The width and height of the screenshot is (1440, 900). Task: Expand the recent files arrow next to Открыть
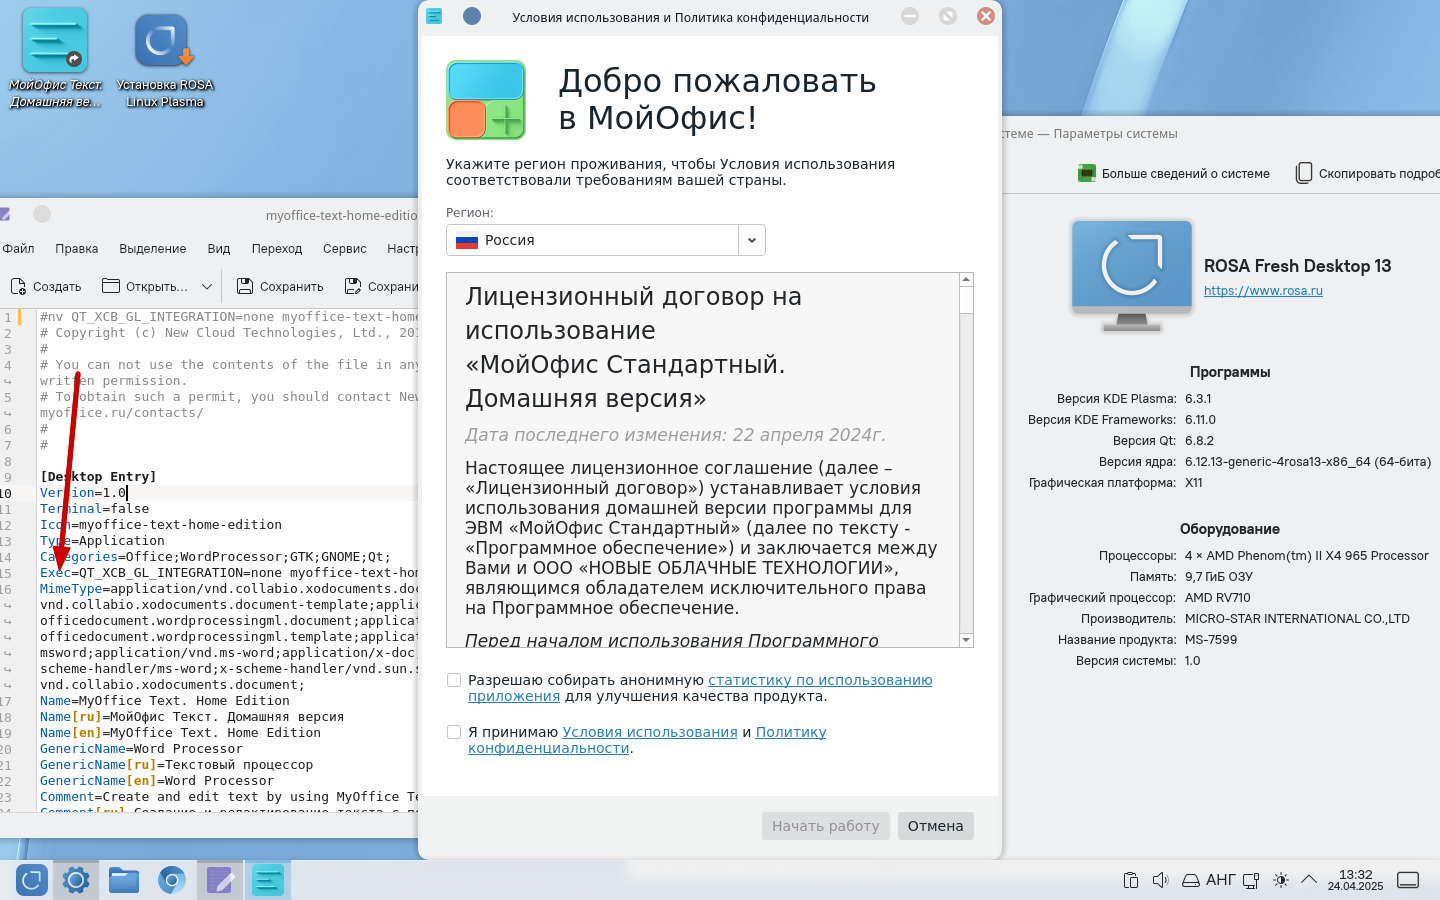click(x=207, y=286)
